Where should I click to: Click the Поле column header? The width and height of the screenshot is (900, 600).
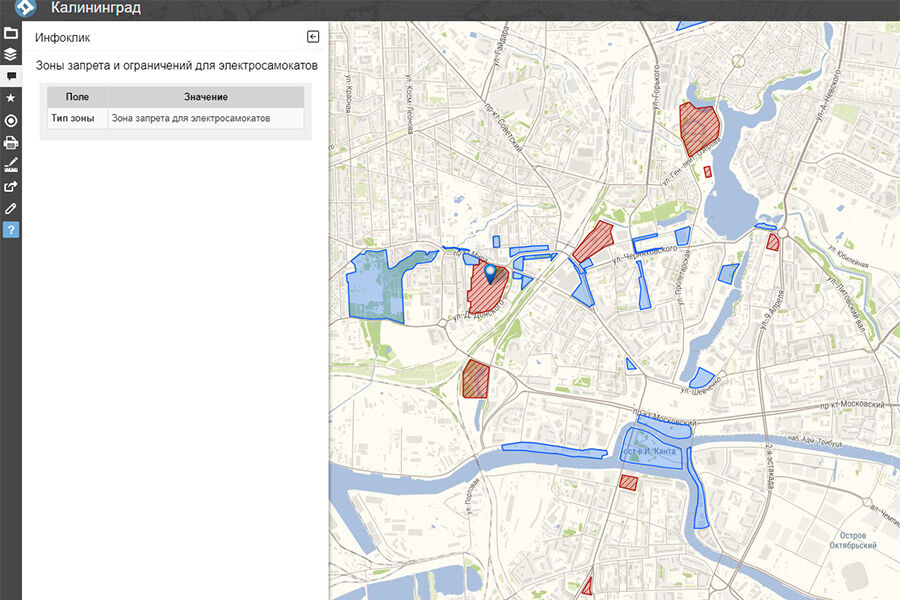(x=77, y=97)
